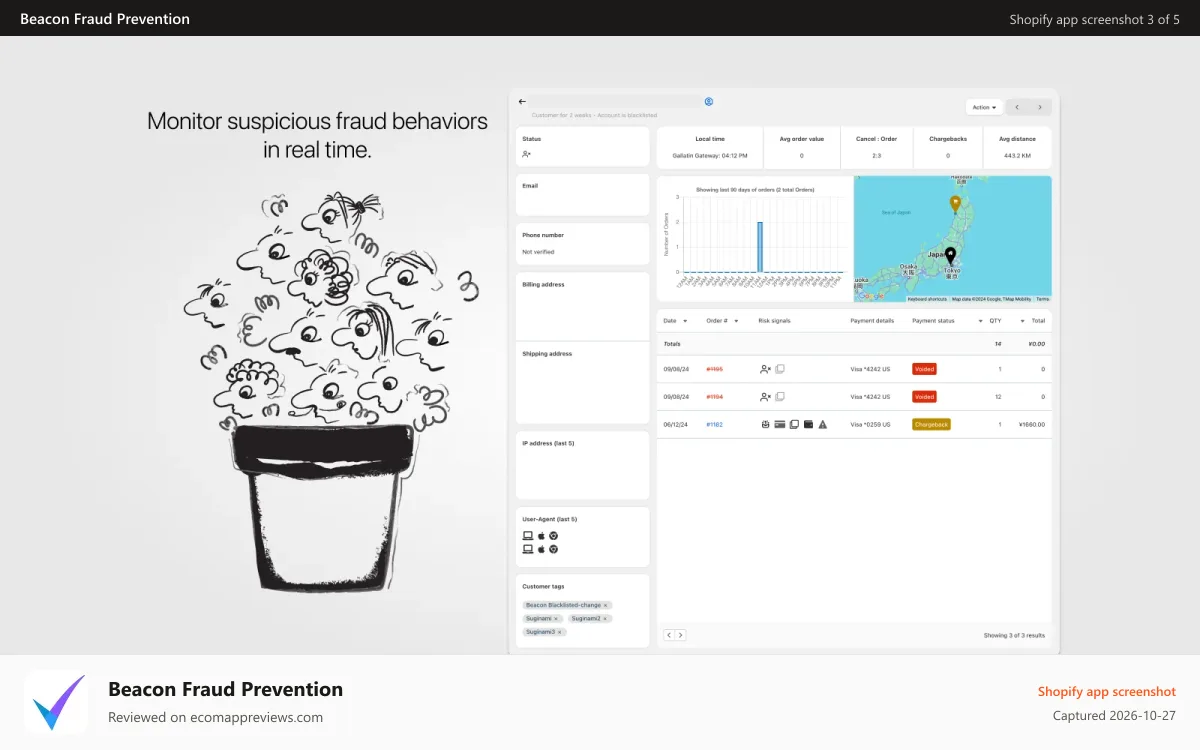
Task: Click the next page arrow below the table
Action: (x=681, y=635)
